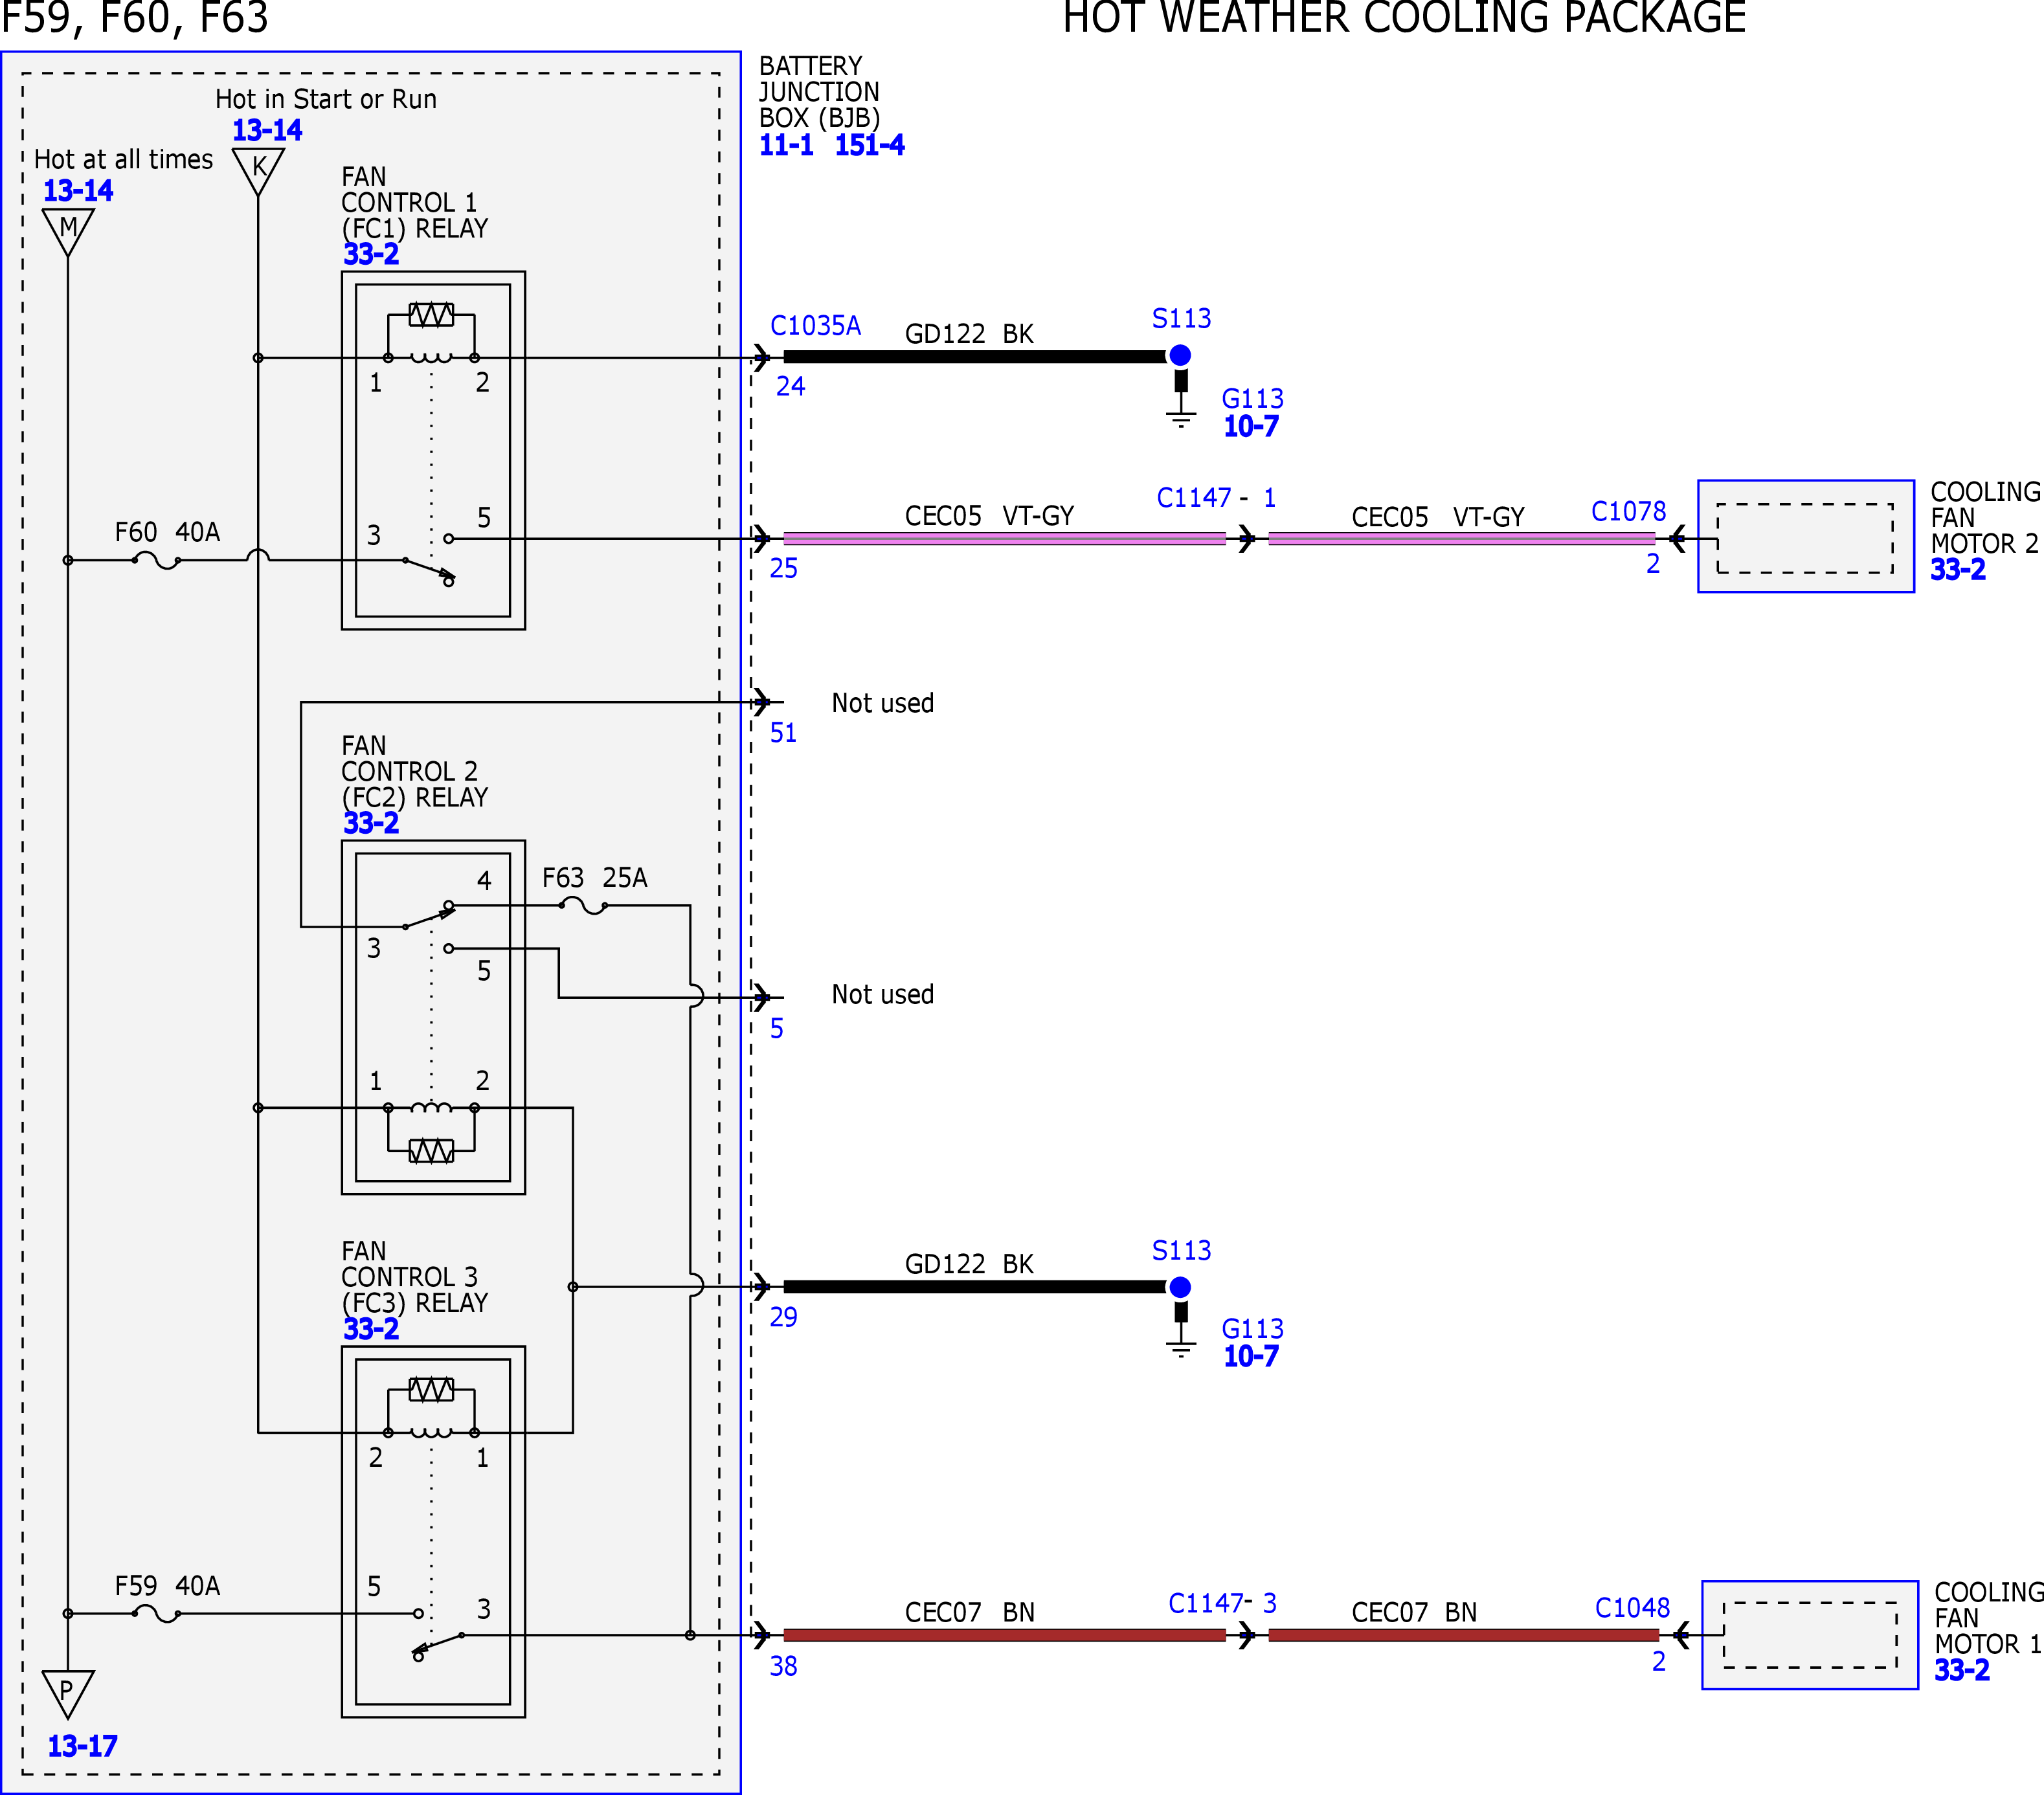
Task: Click the 13-14 link under Hot at all times
Action: coord(78,190)
